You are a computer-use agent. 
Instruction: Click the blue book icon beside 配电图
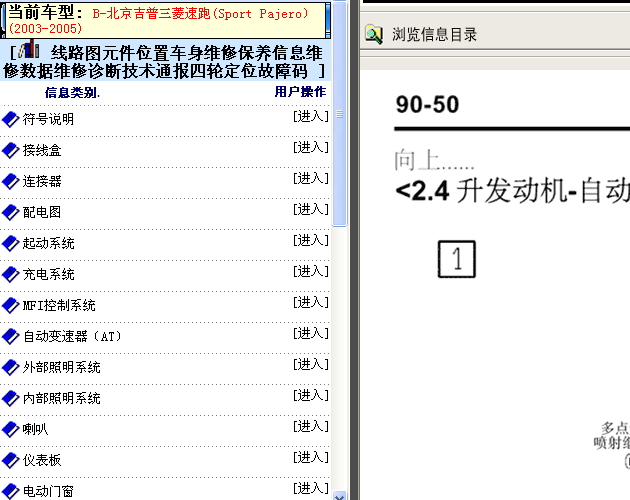pos(10,212)
